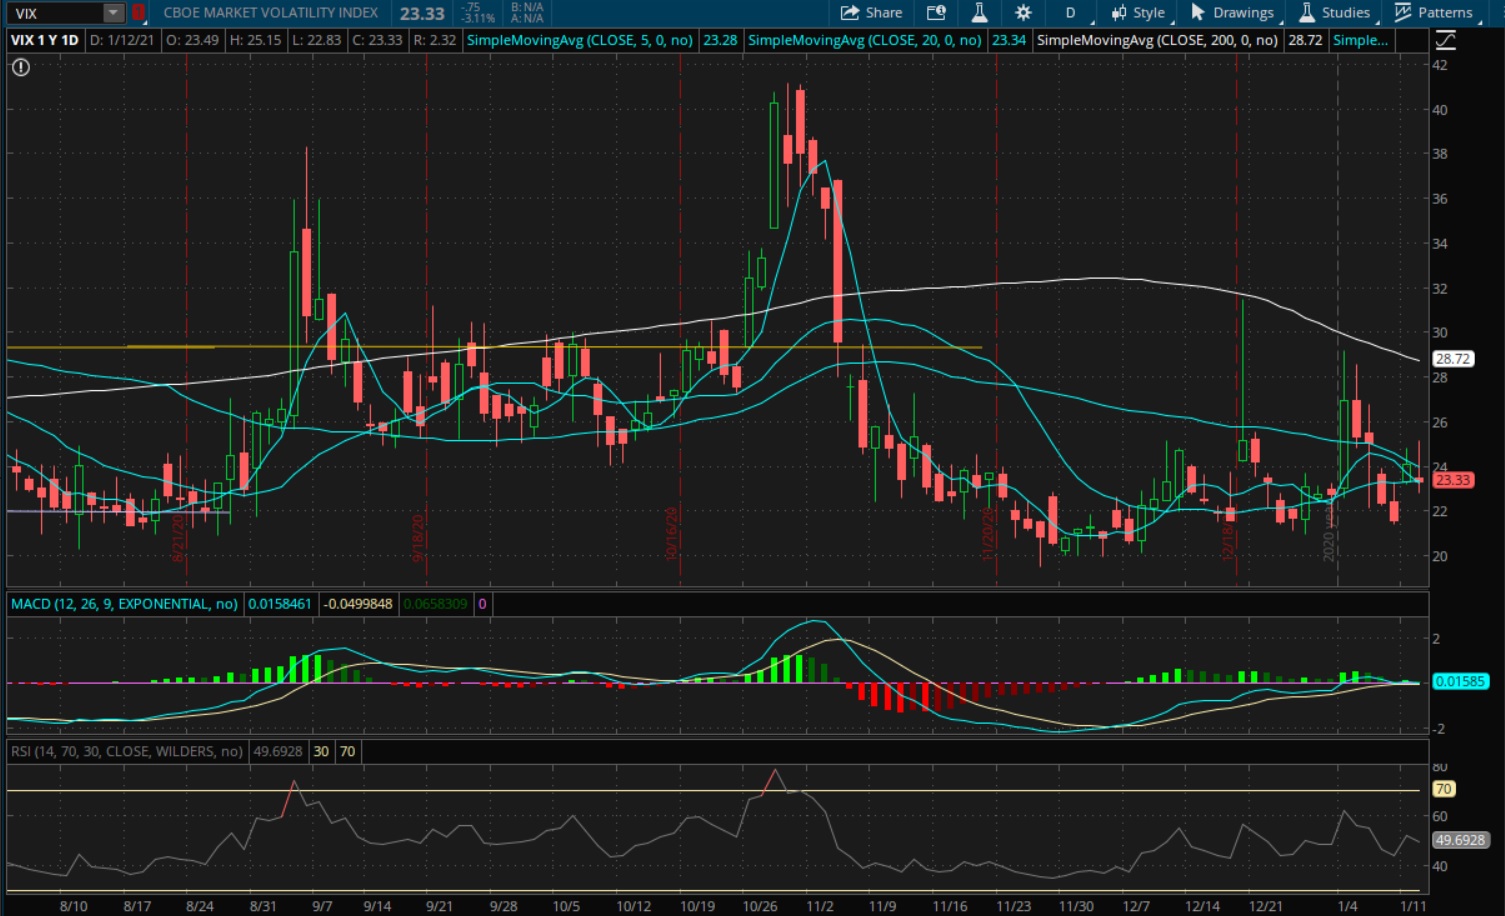Image resolution: width=1505 pixels, height=916 pixels.
Task: Click the MACD (12, 26, 9, EXPONENTIAL, no) label
Action: 125,604
